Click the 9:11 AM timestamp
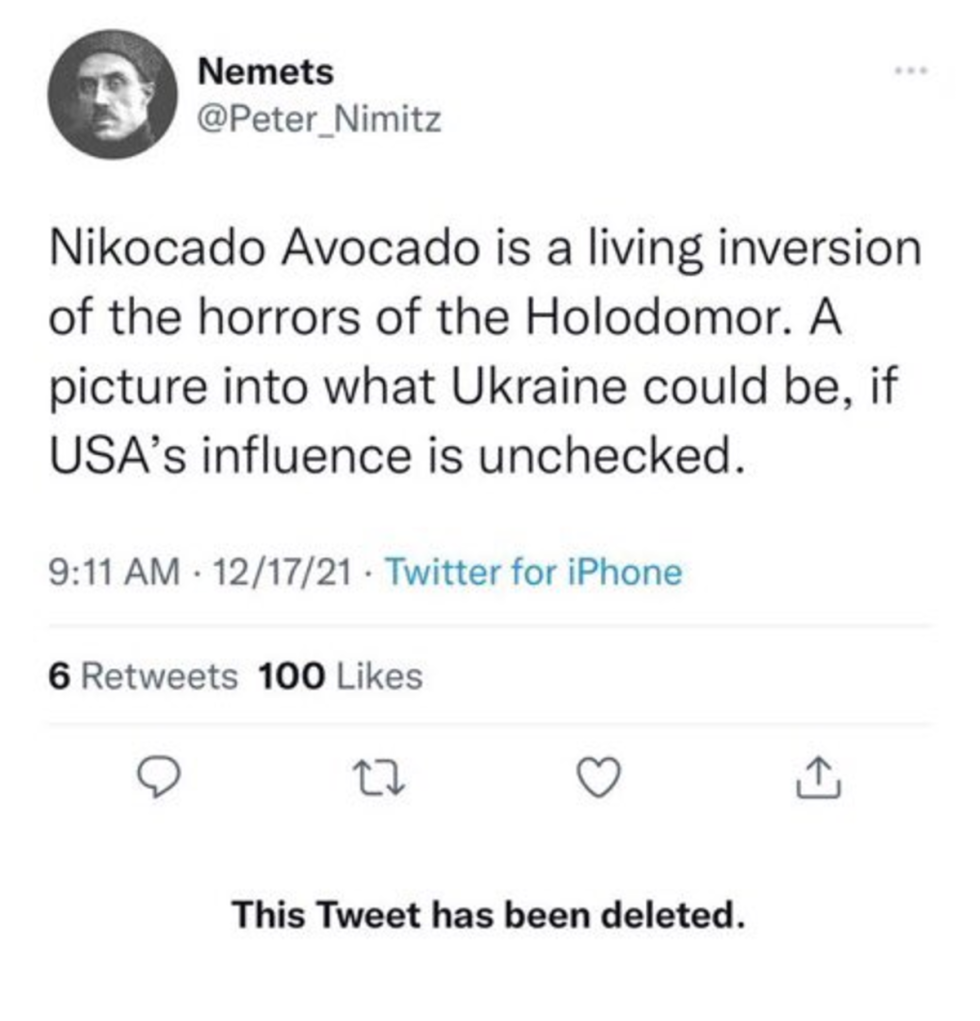The image size is (980, 1021). tap(114, 573)
